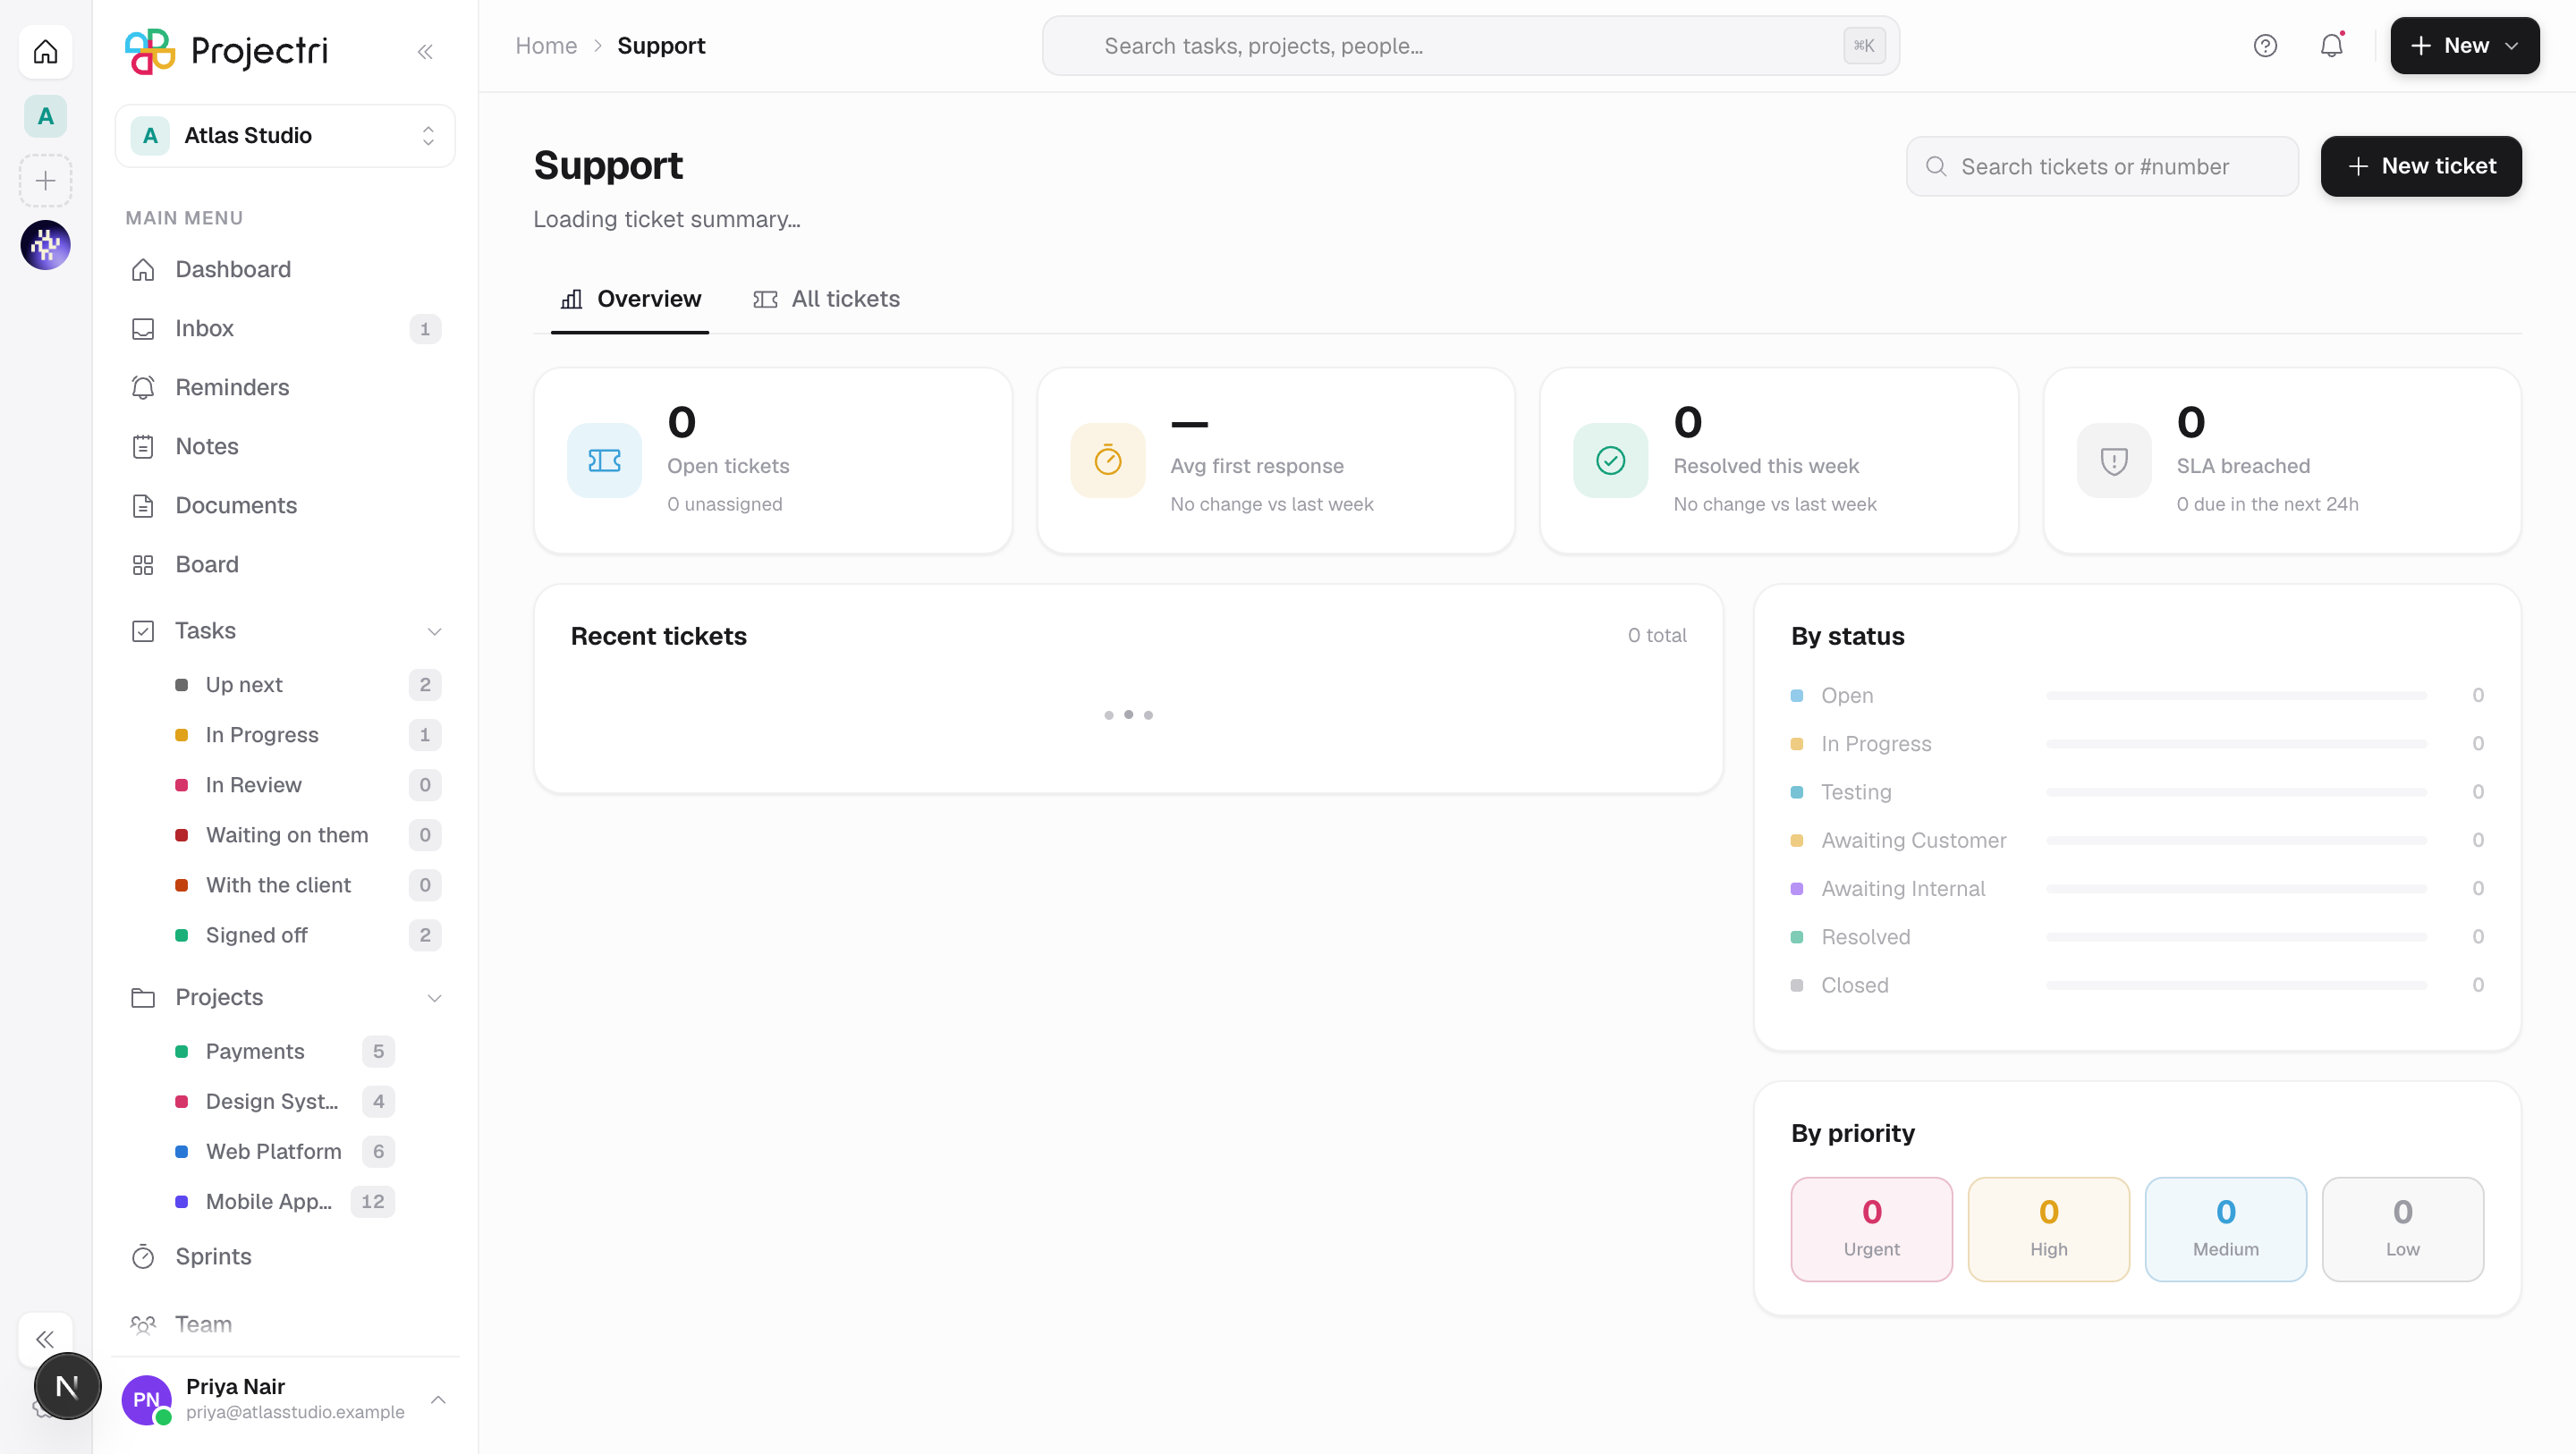Click the Notes notepad icon
Viewport: 2576px width, 1454px height.
[x=143, y=446]
